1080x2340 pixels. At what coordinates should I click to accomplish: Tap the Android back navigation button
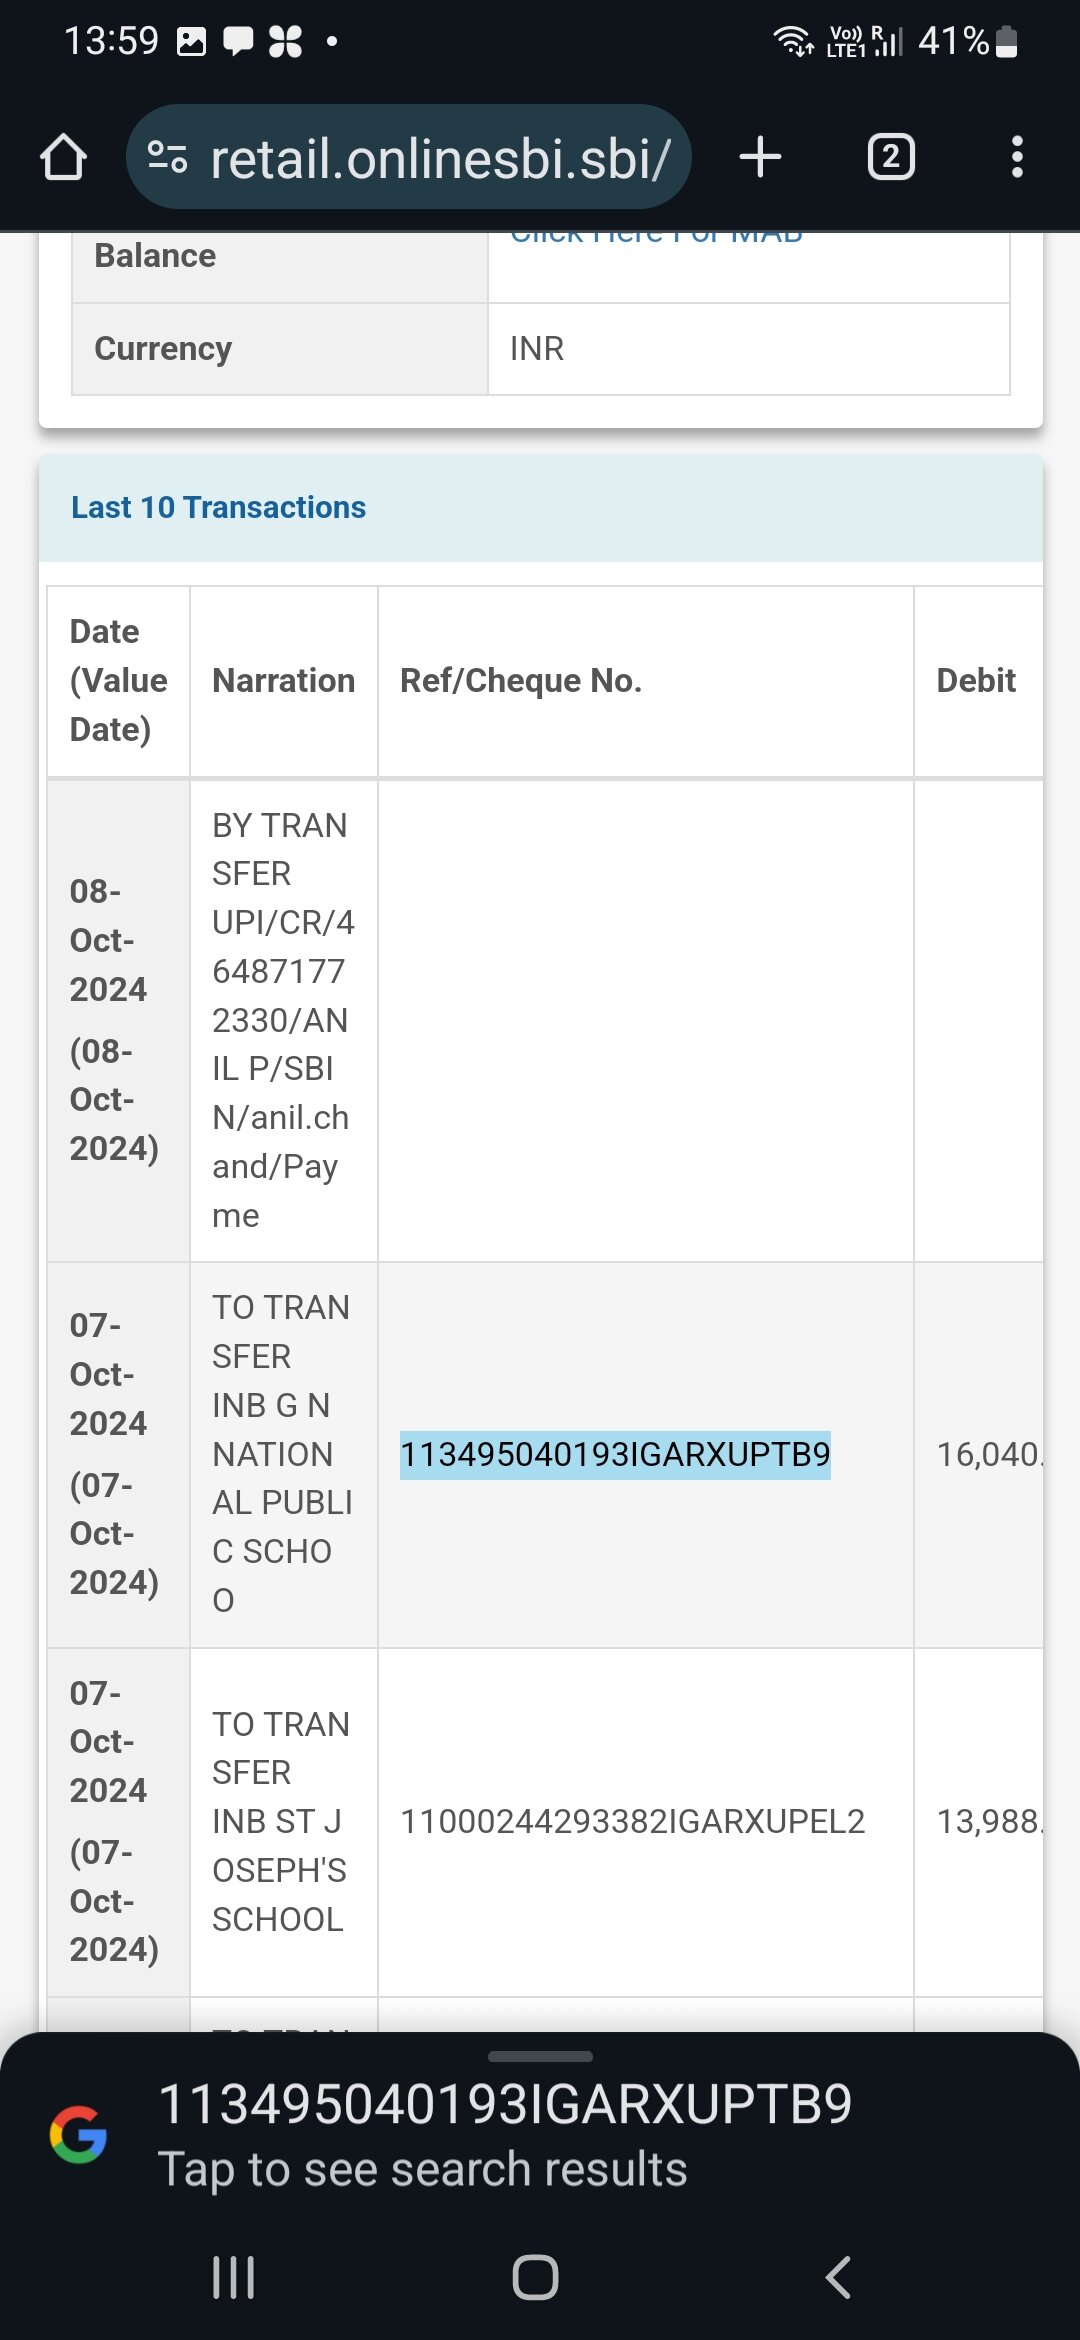click(838, 2278)
